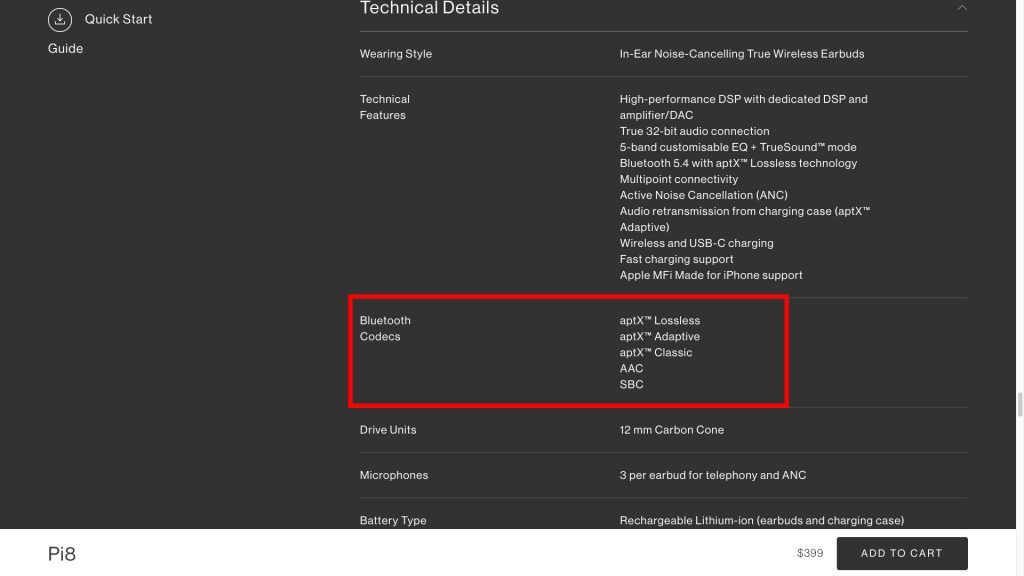Click the page scrollbar thumb
Image resolution: width=1024 pixels, height=576 pixels.
1019,404
